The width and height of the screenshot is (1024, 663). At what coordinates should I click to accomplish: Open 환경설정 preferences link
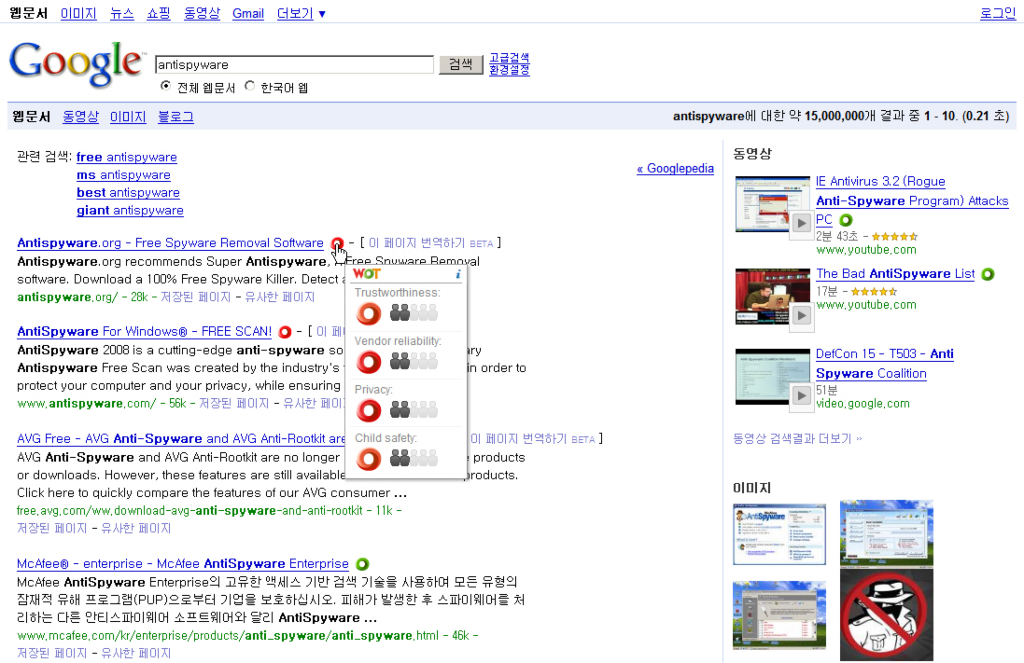(509, 70)
